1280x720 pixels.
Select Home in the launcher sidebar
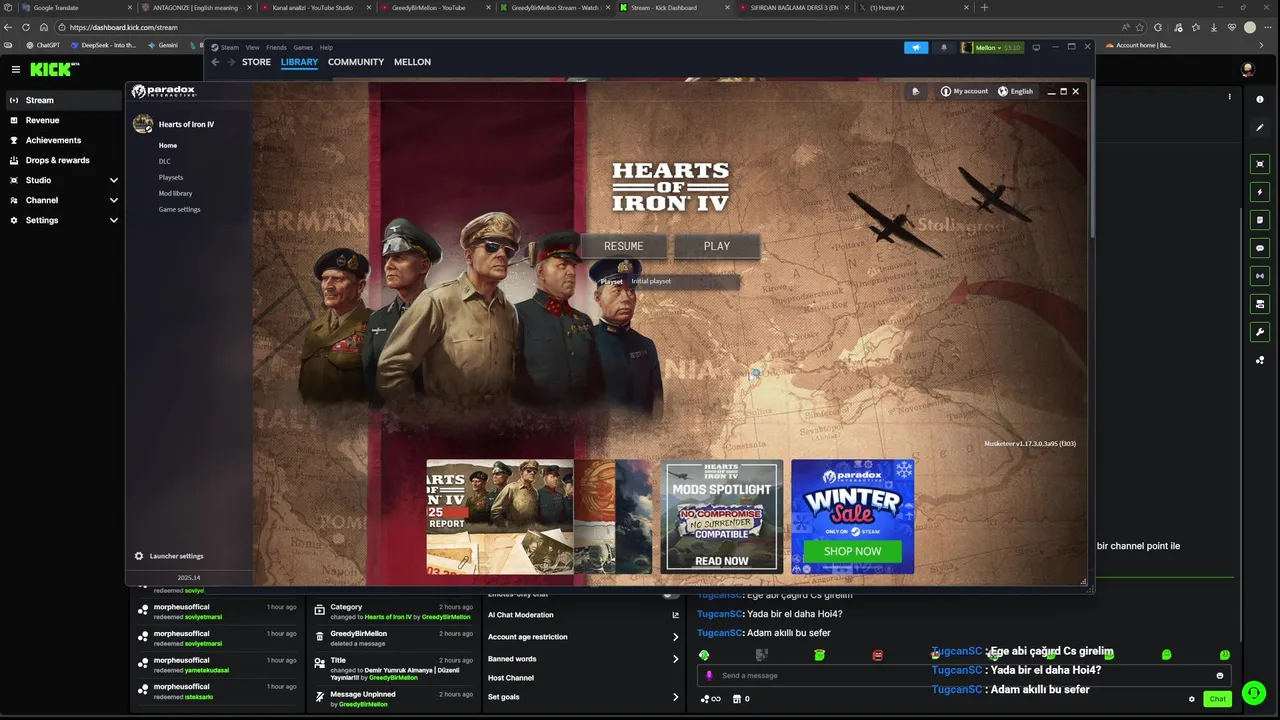coord(167,145)
